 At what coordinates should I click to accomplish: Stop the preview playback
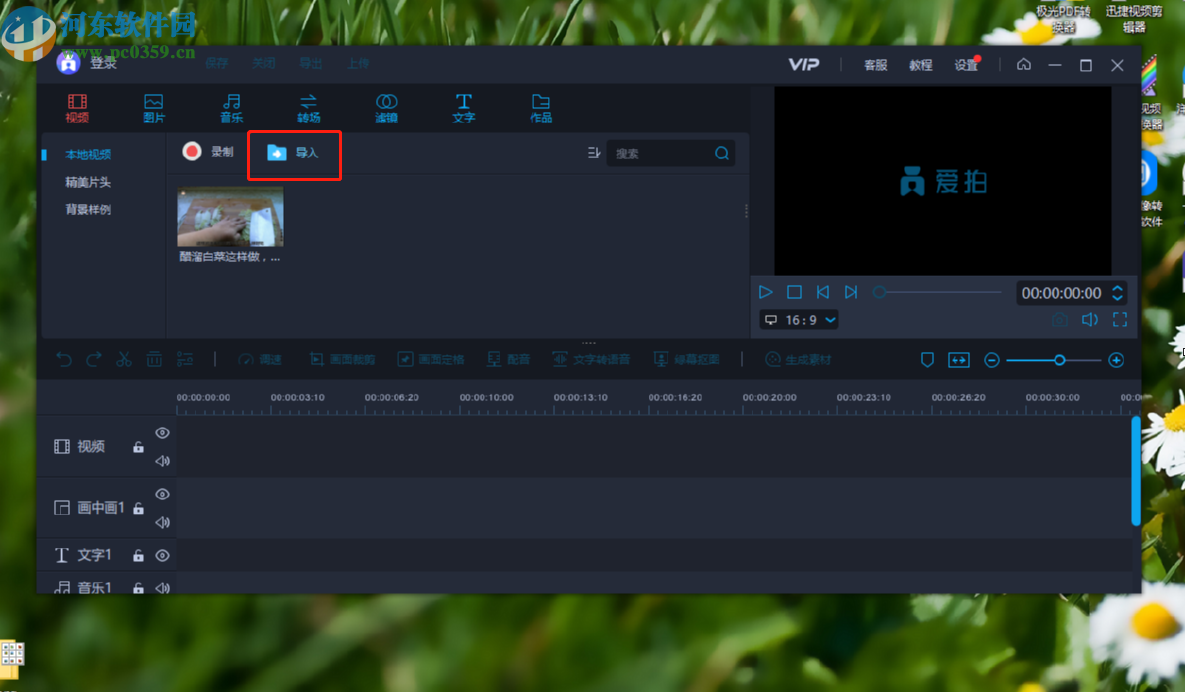[794, 292]
